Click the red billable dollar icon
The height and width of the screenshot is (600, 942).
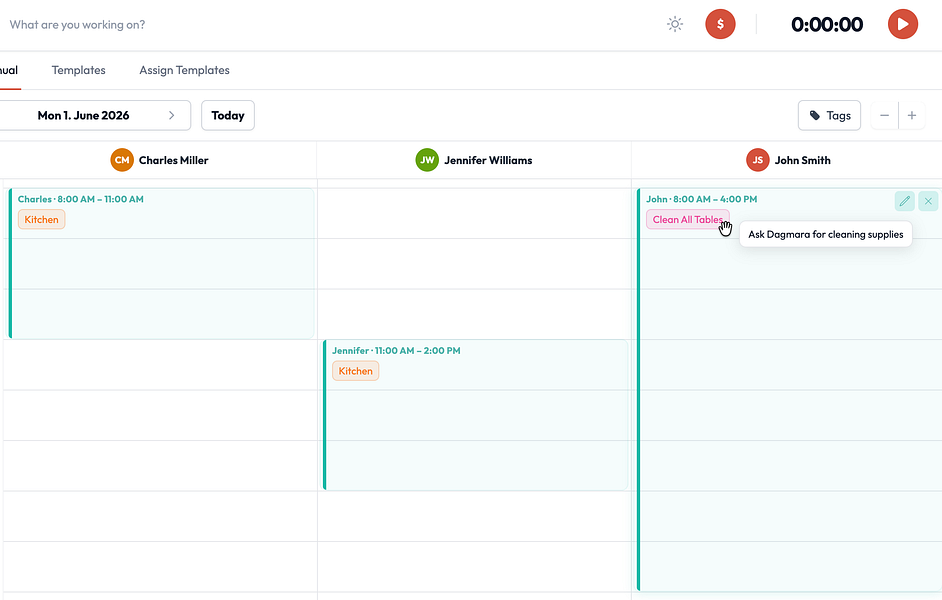point(720,25)
